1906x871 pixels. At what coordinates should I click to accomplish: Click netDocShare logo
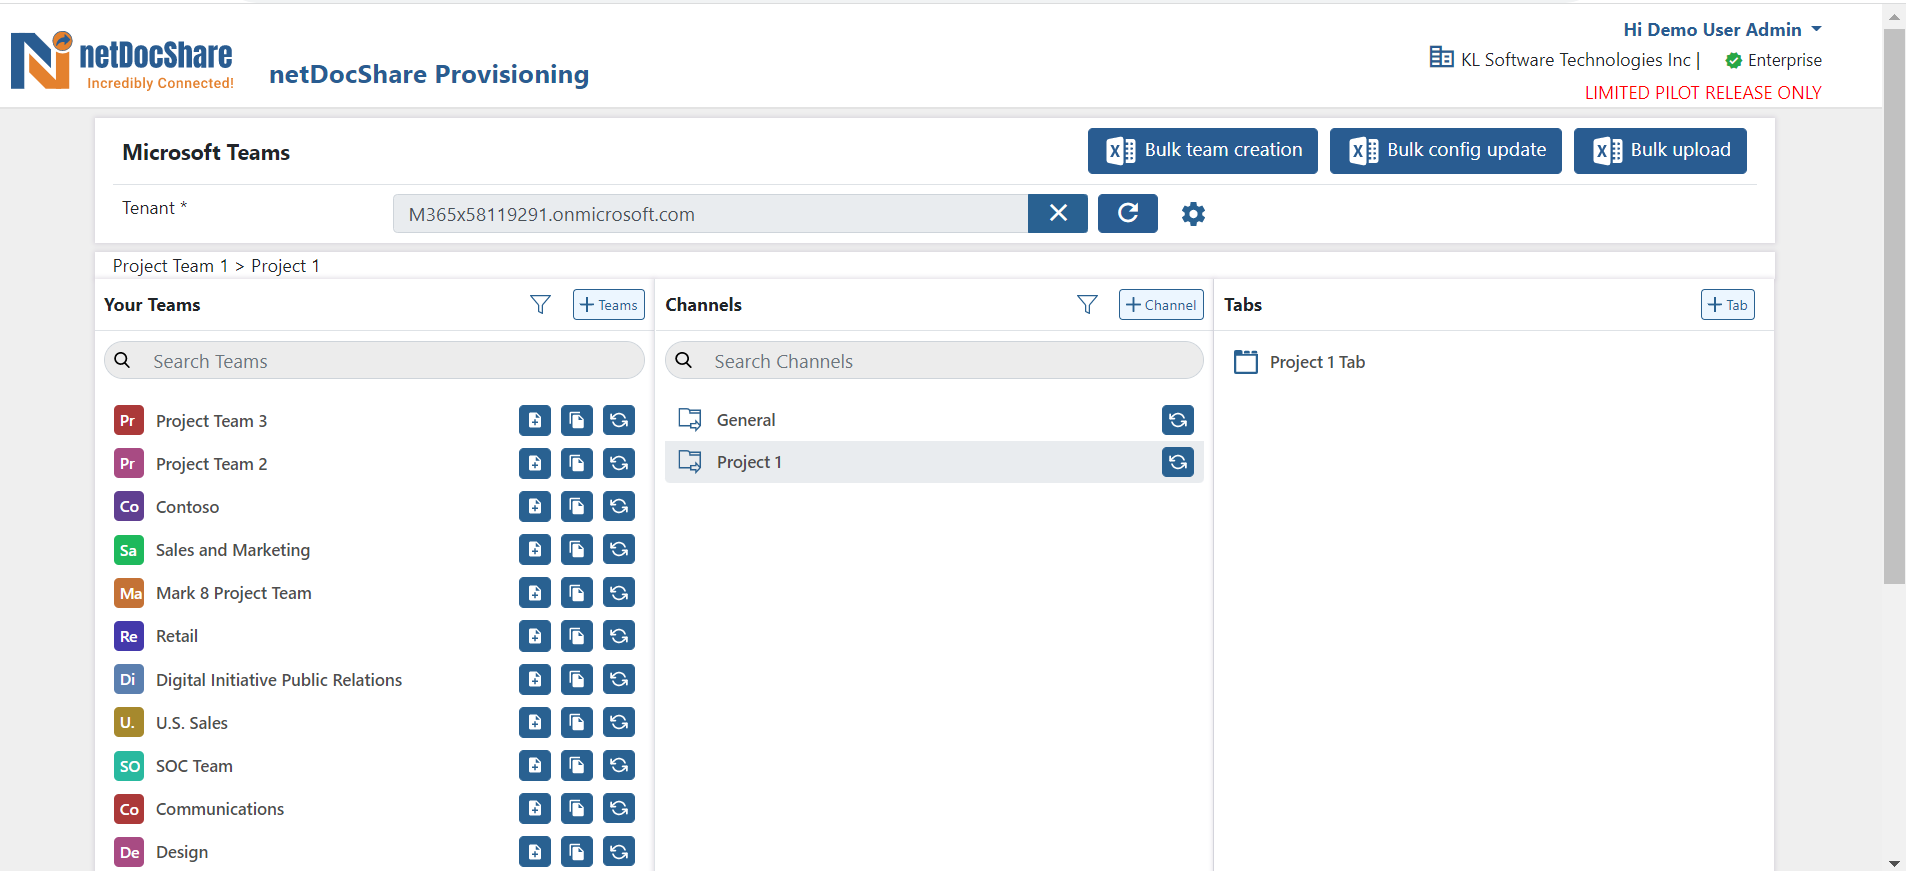tap(122, 61)
